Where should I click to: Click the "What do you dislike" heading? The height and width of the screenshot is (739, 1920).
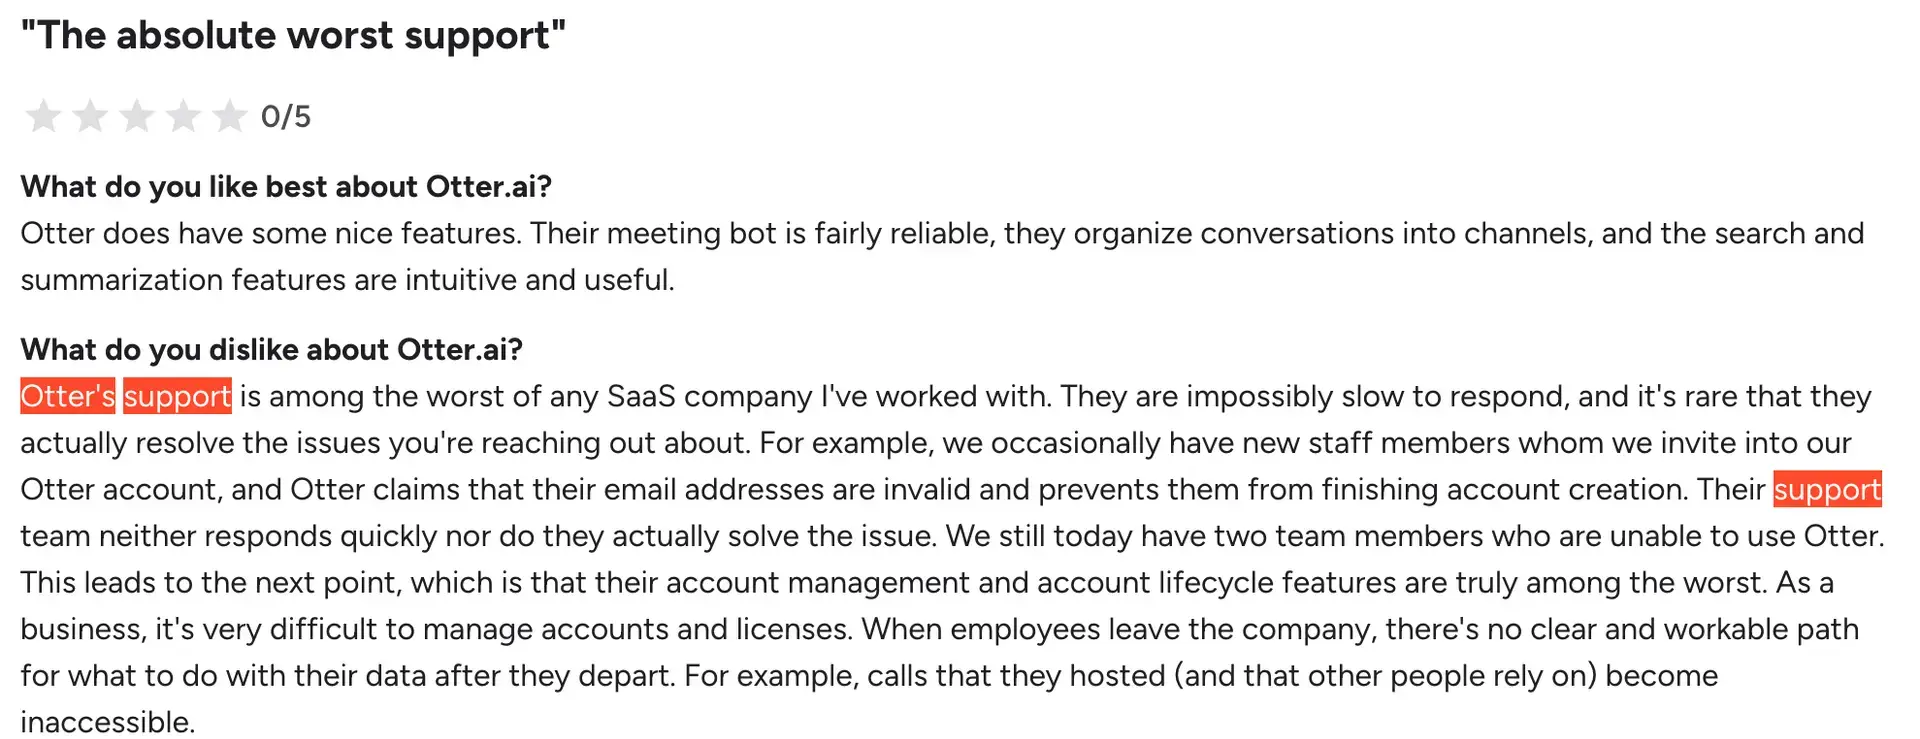(271, 350)
